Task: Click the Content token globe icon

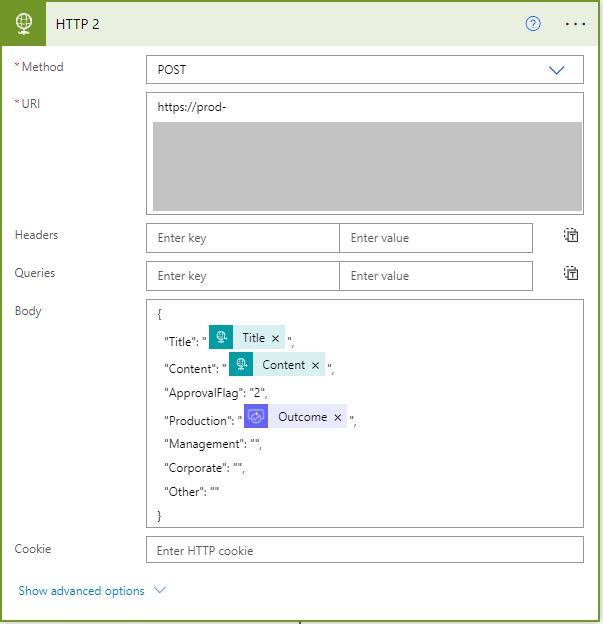Action: pyautogui.click(x=241, y=364)
